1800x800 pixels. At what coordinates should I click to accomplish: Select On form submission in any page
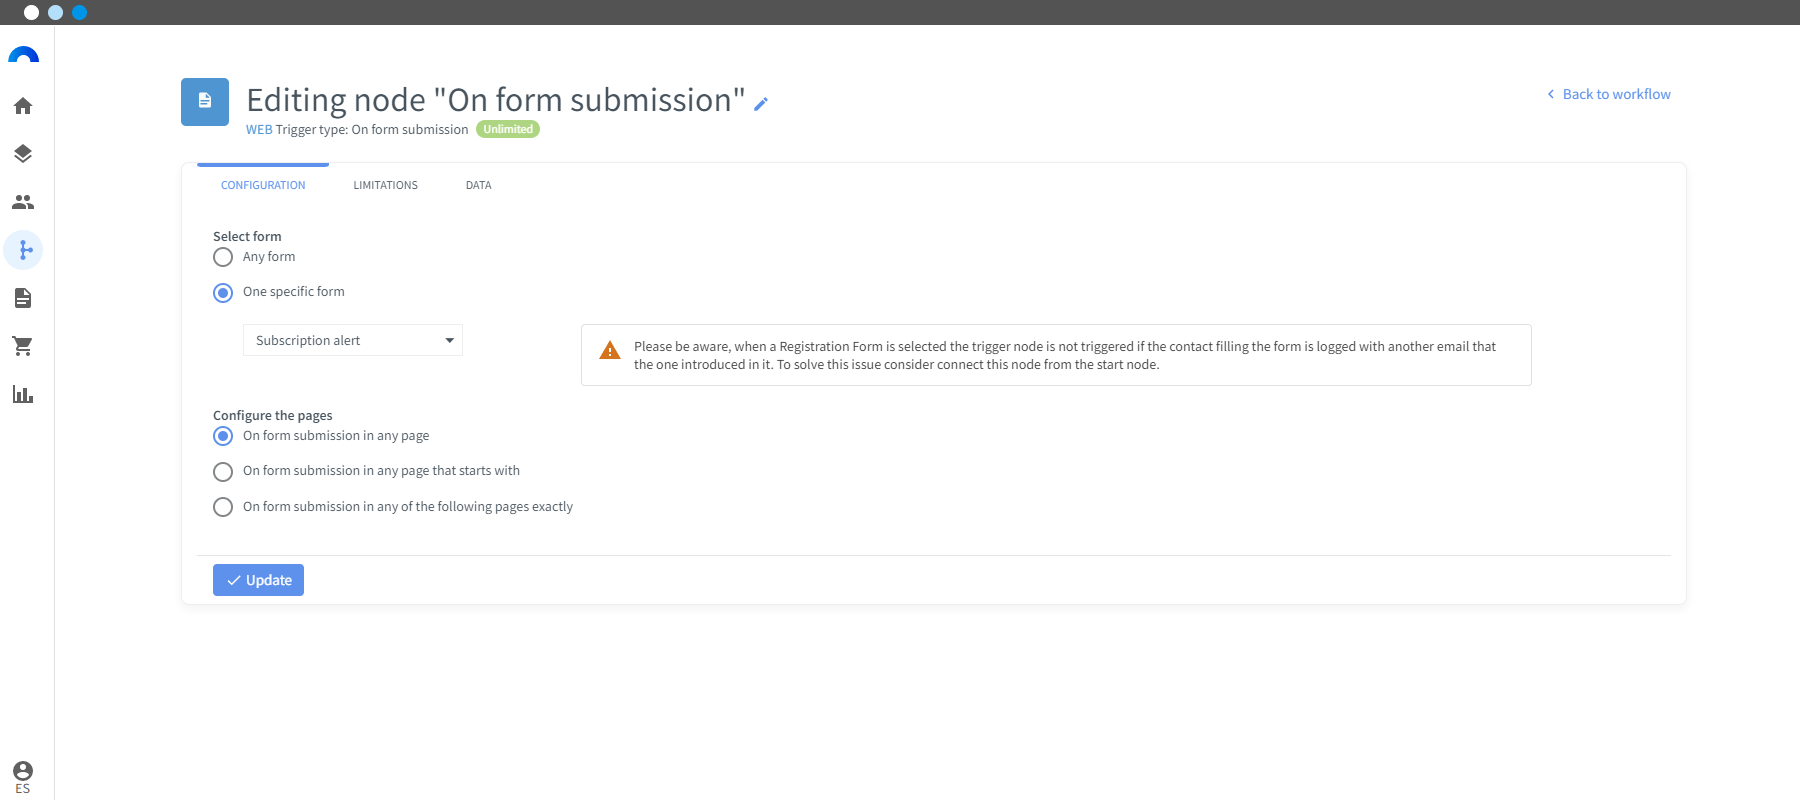pos(223,436)
